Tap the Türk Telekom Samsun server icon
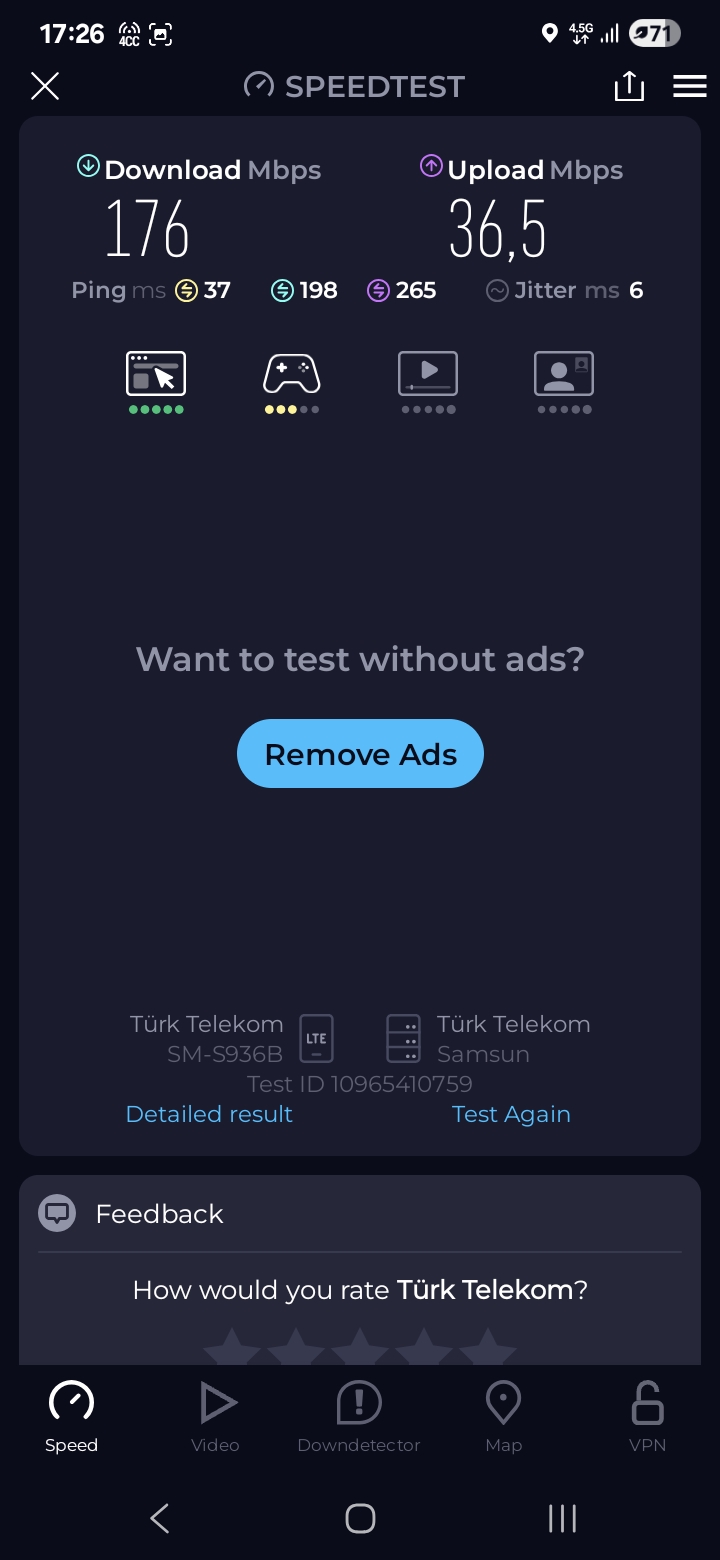 (x=403, y=1038)
